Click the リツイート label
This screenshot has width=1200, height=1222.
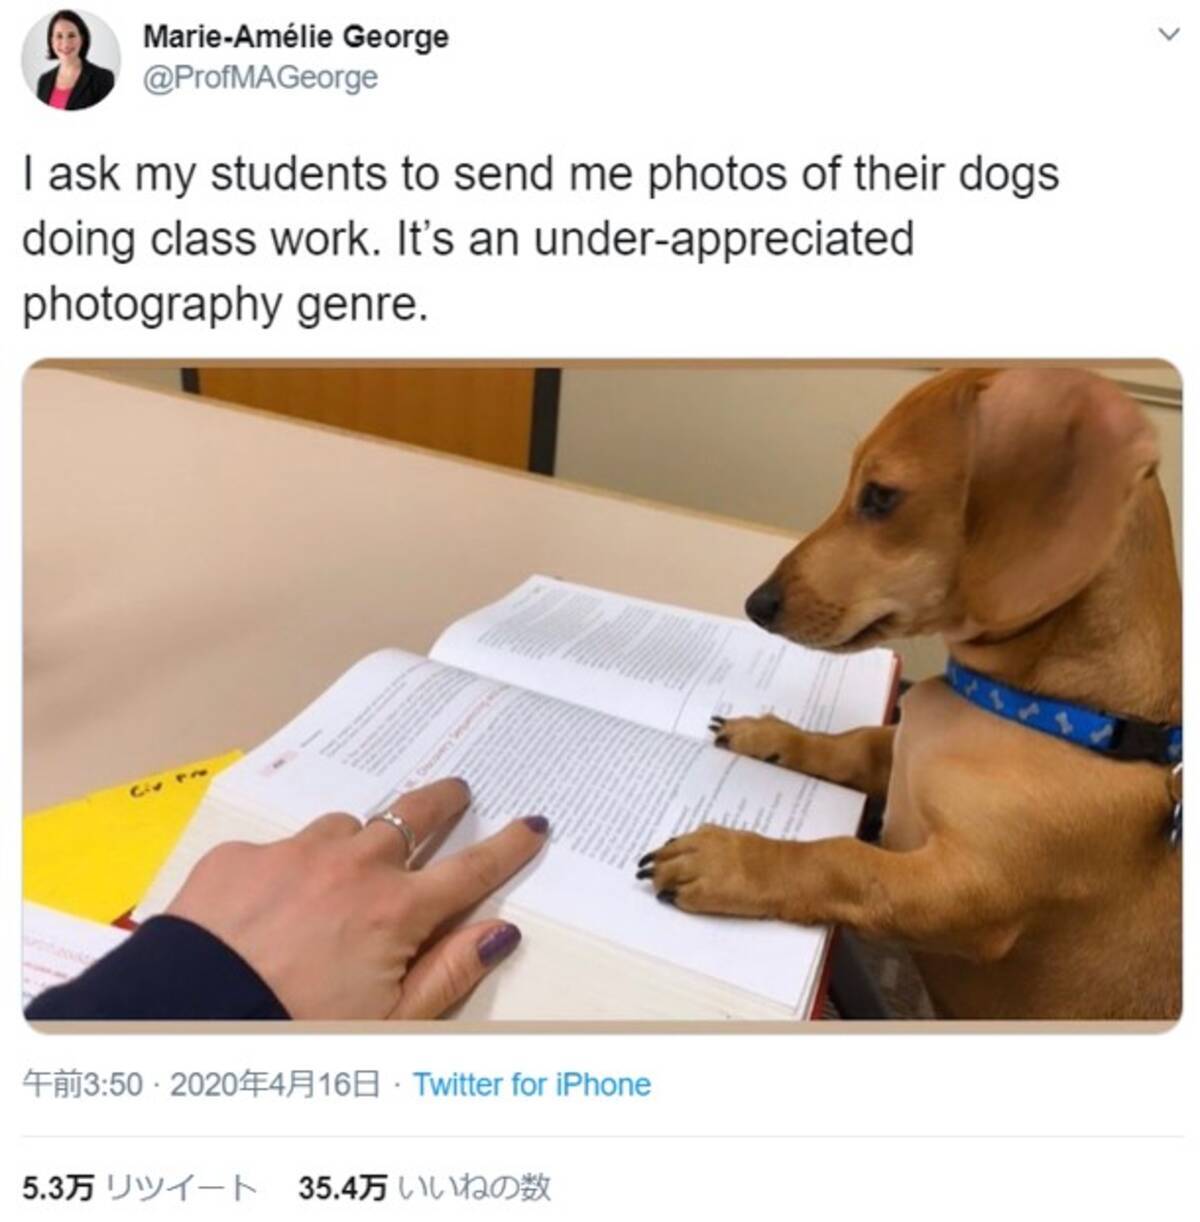tap(180, 1187)
